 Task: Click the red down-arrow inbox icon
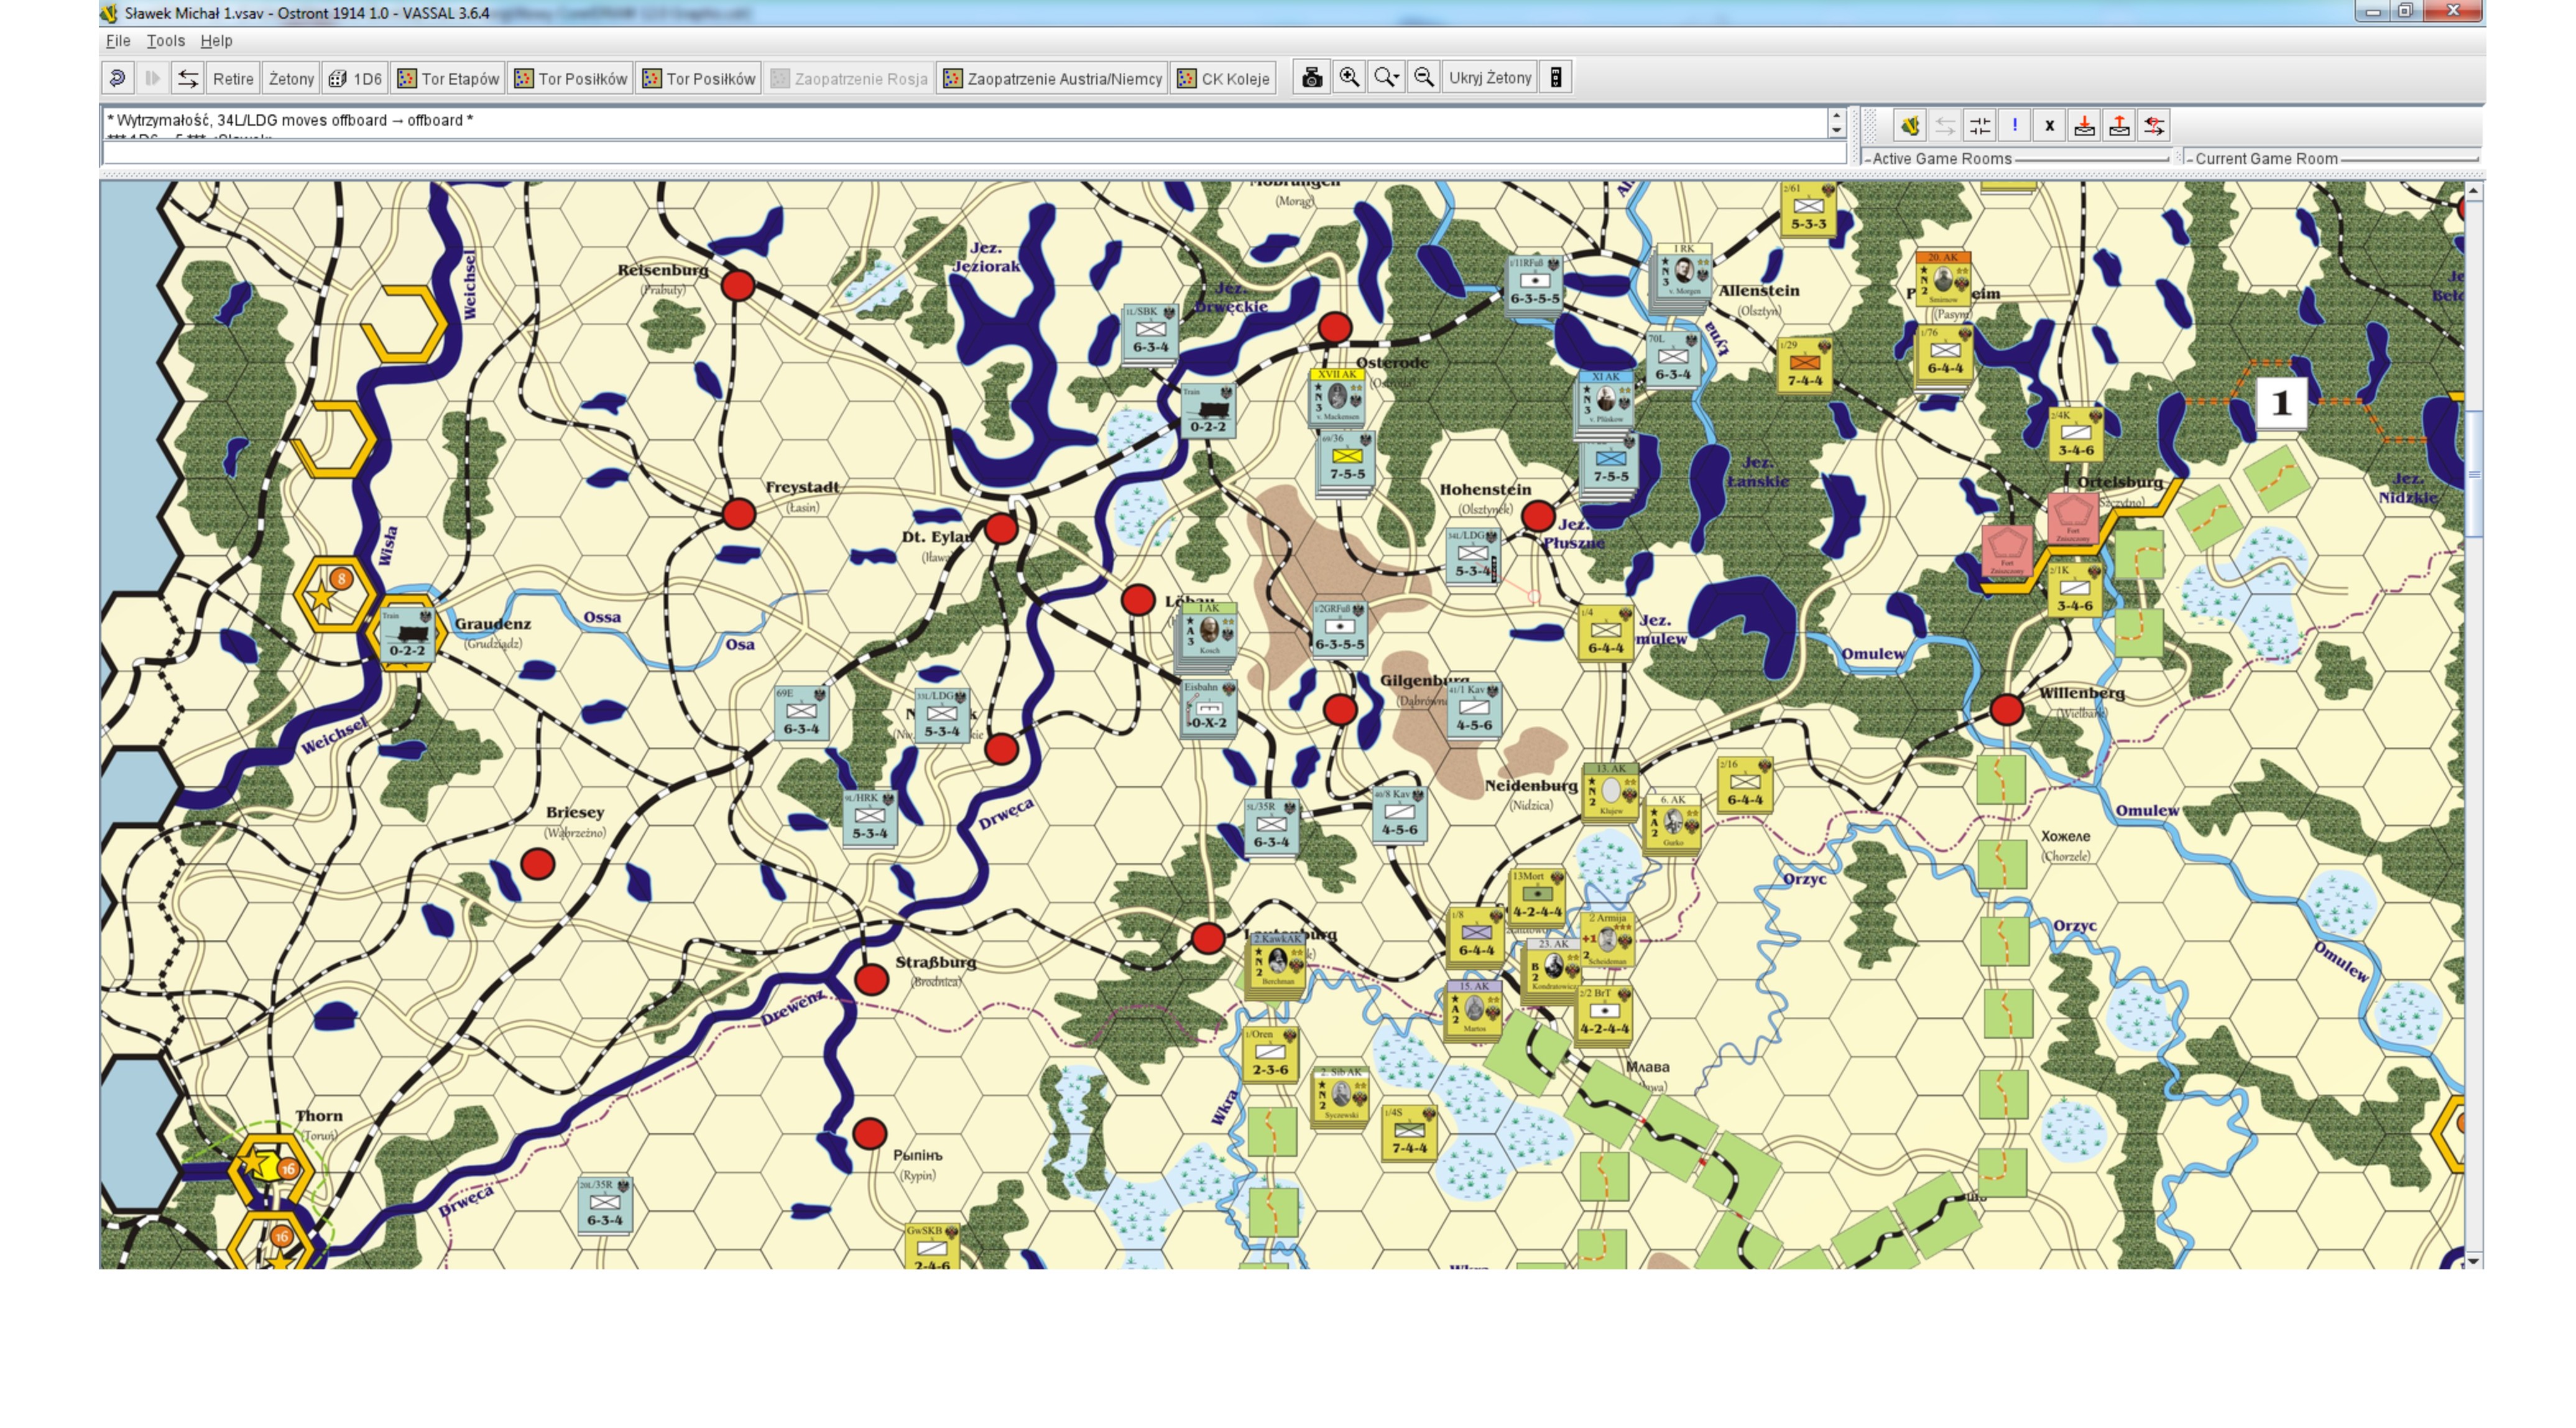(2084, 126)
